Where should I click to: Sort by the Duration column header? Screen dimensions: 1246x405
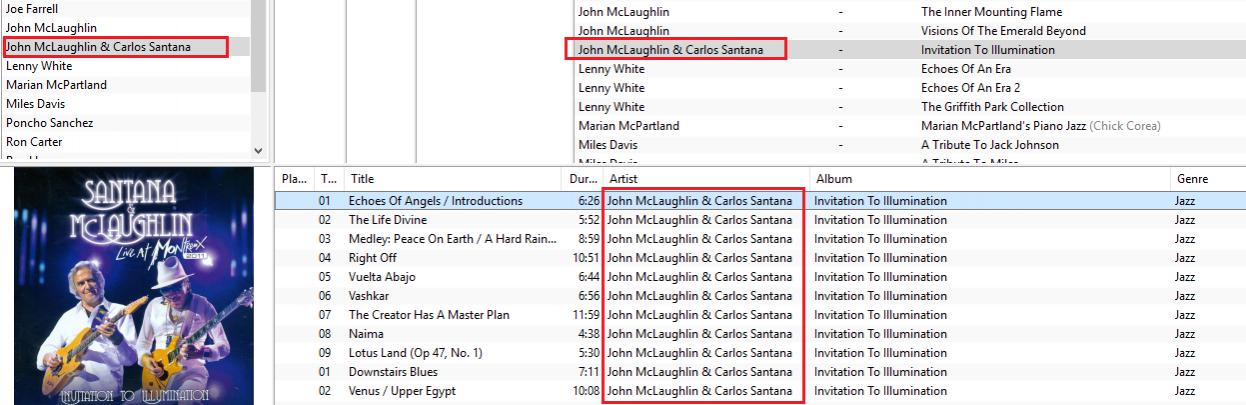[580, 179]
